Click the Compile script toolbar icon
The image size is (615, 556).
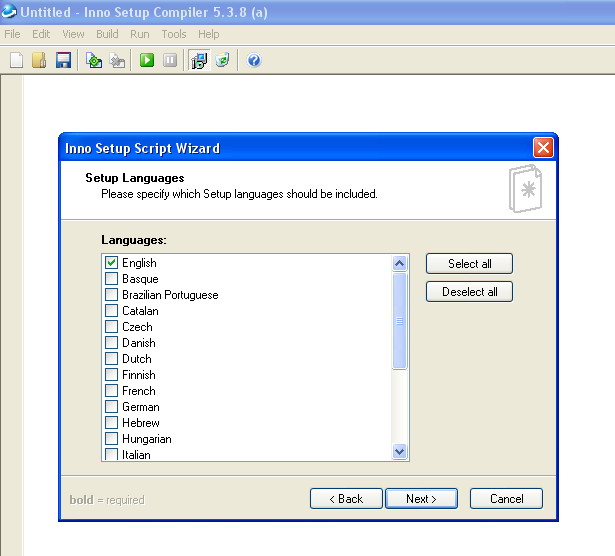[94, 60]
